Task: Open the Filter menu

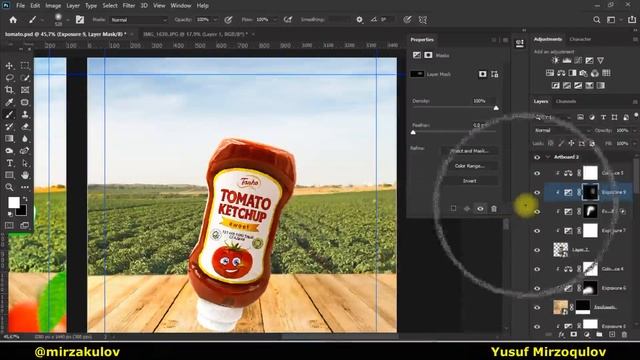Action: [129, 6]
